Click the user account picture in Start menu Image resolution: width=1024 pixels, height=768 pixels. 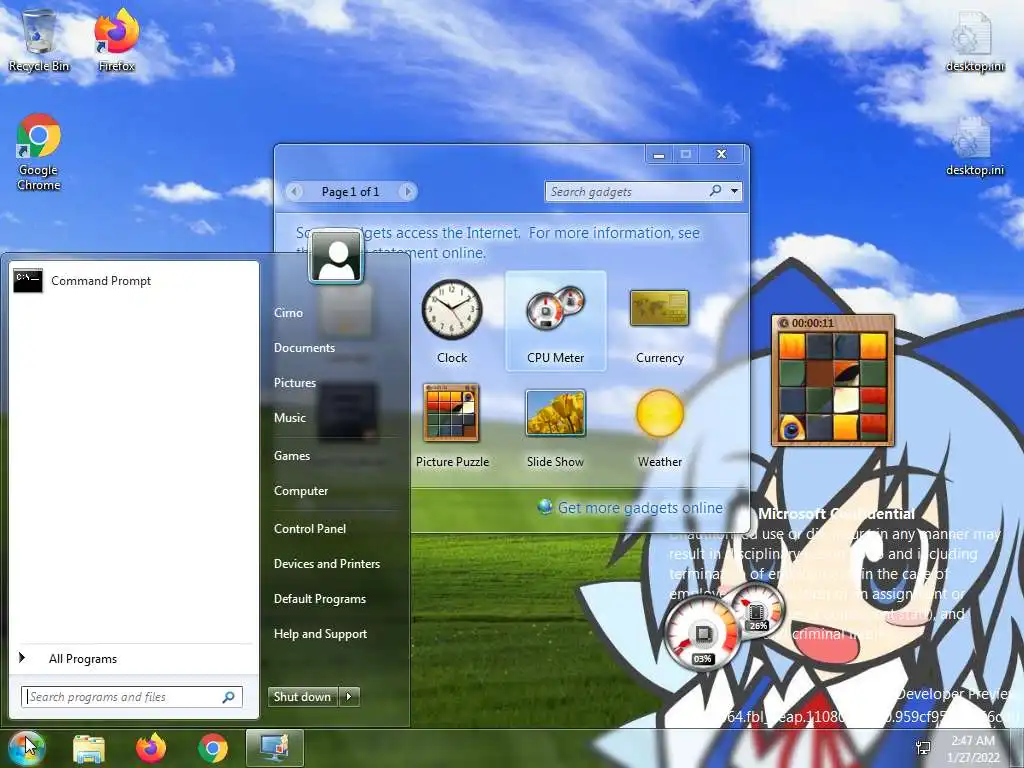(336, 256)
